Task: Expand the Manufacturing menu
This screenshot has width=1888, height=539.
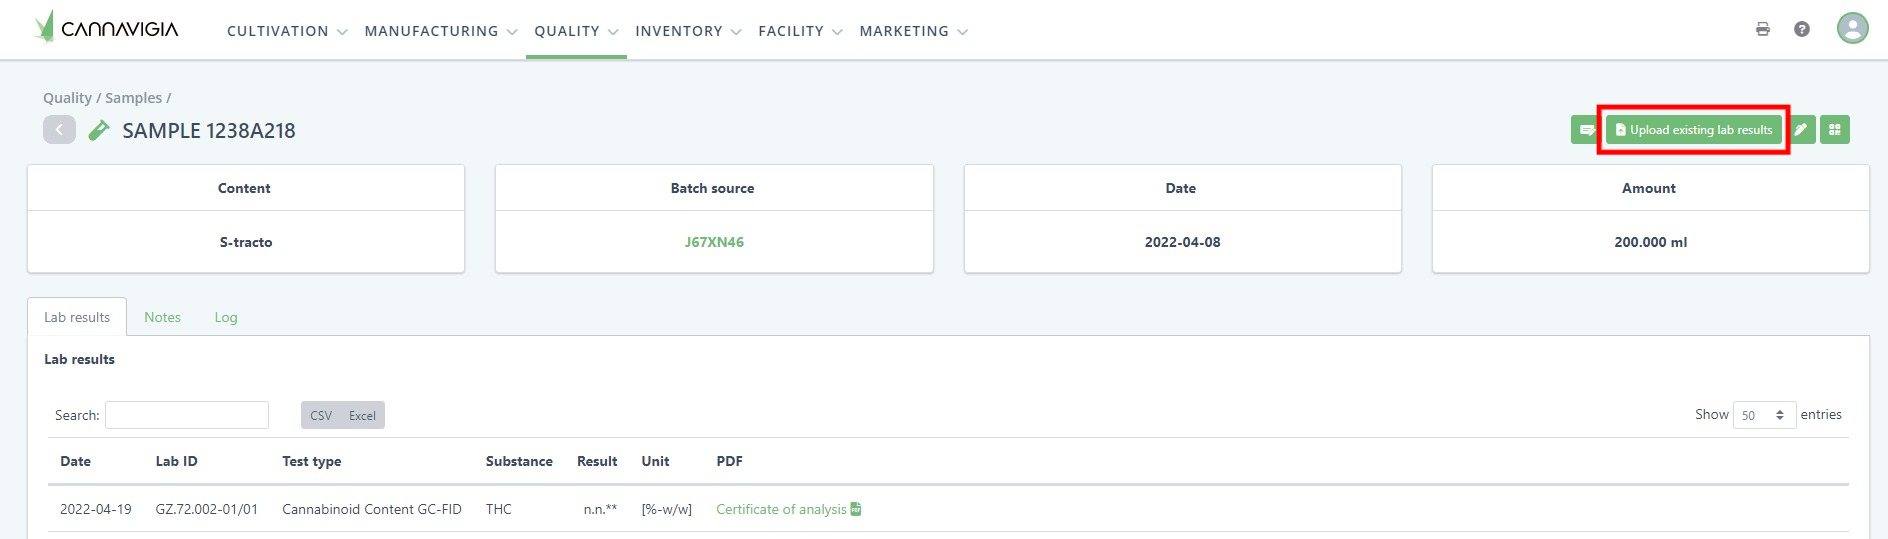Action: 440,31
